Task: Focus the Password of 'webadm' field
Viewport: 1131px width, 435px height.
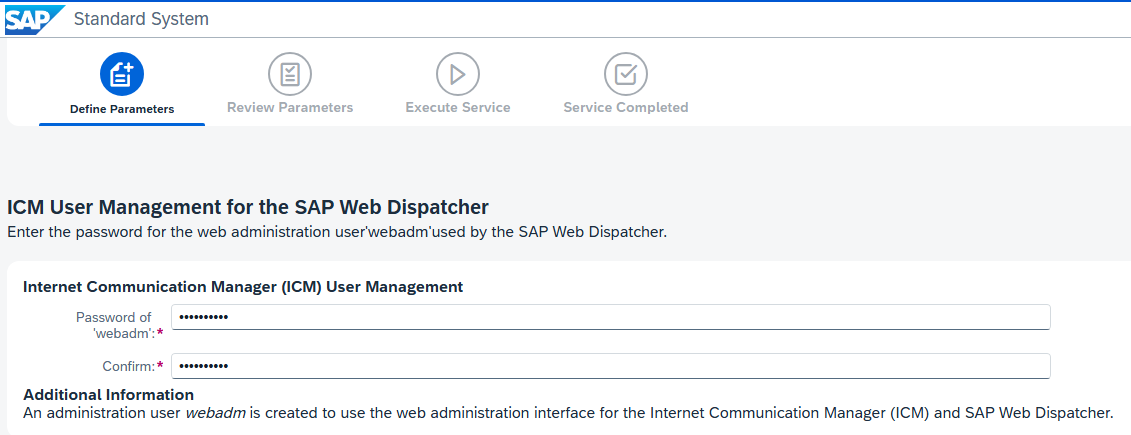Action: pos(610,317)
